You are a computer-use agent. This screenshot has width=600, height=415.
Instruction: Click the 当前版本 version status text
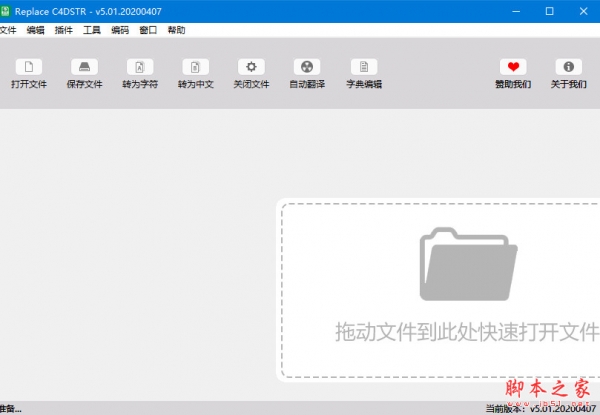[x=541, y=408]
